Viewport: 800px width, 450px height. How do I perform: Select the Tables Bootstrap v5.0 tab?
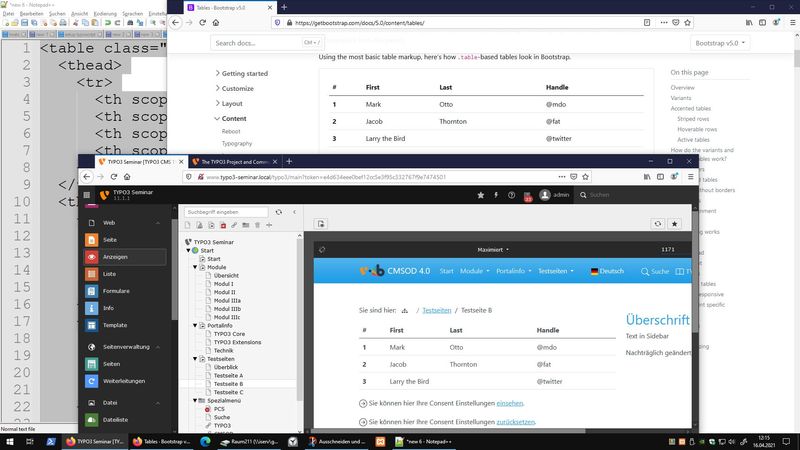tap(226, 8)
